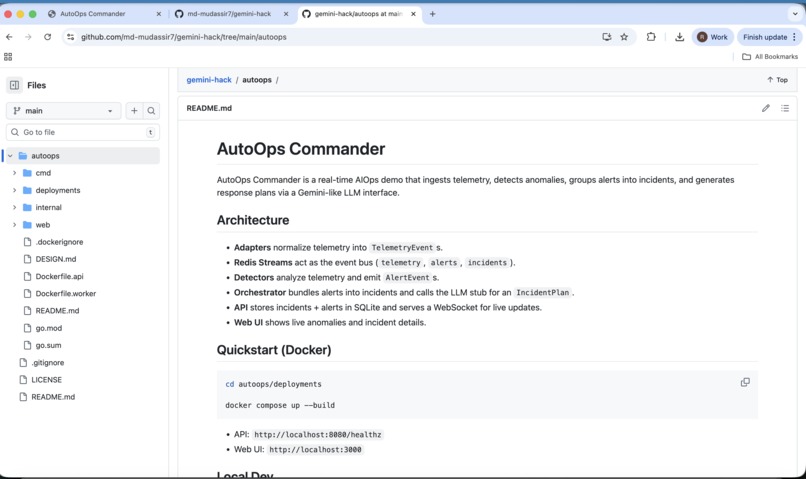Switch to the AutoOps Commander tab
This screenshot has width=806, height=479.
click(x=93, y=14)
